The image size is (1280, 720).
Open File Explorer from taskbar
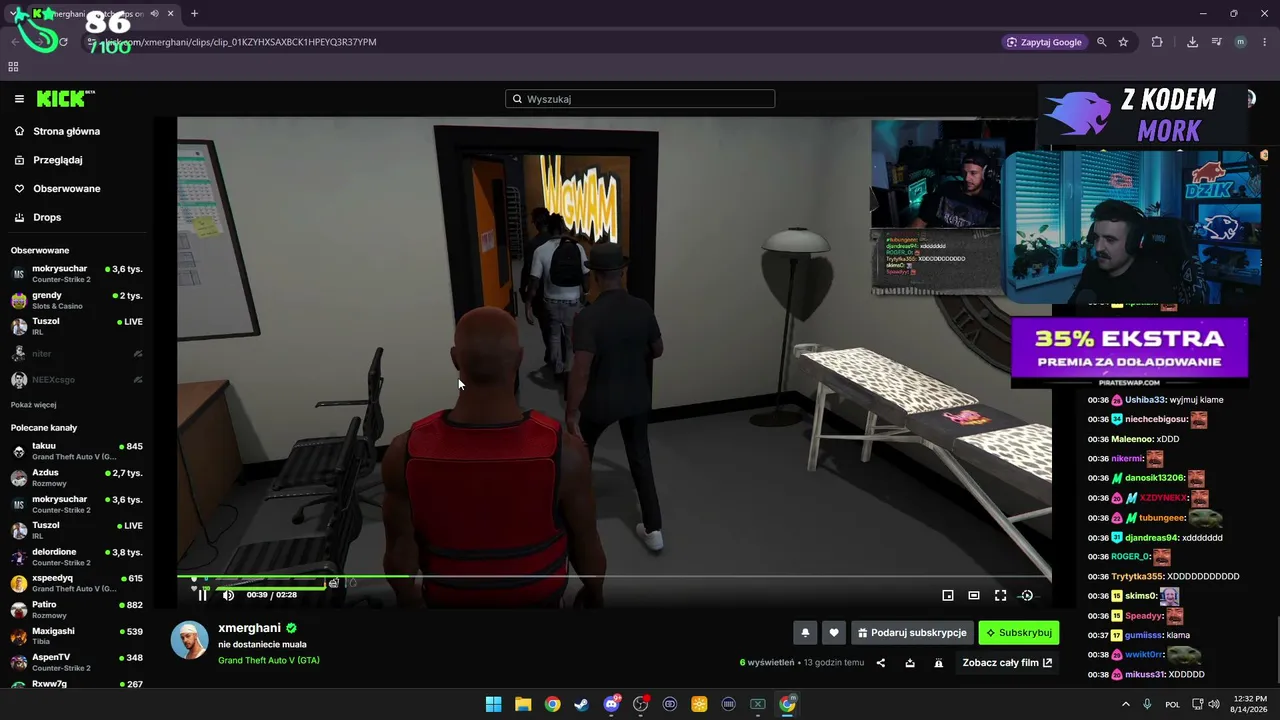(x=523, y=704)
